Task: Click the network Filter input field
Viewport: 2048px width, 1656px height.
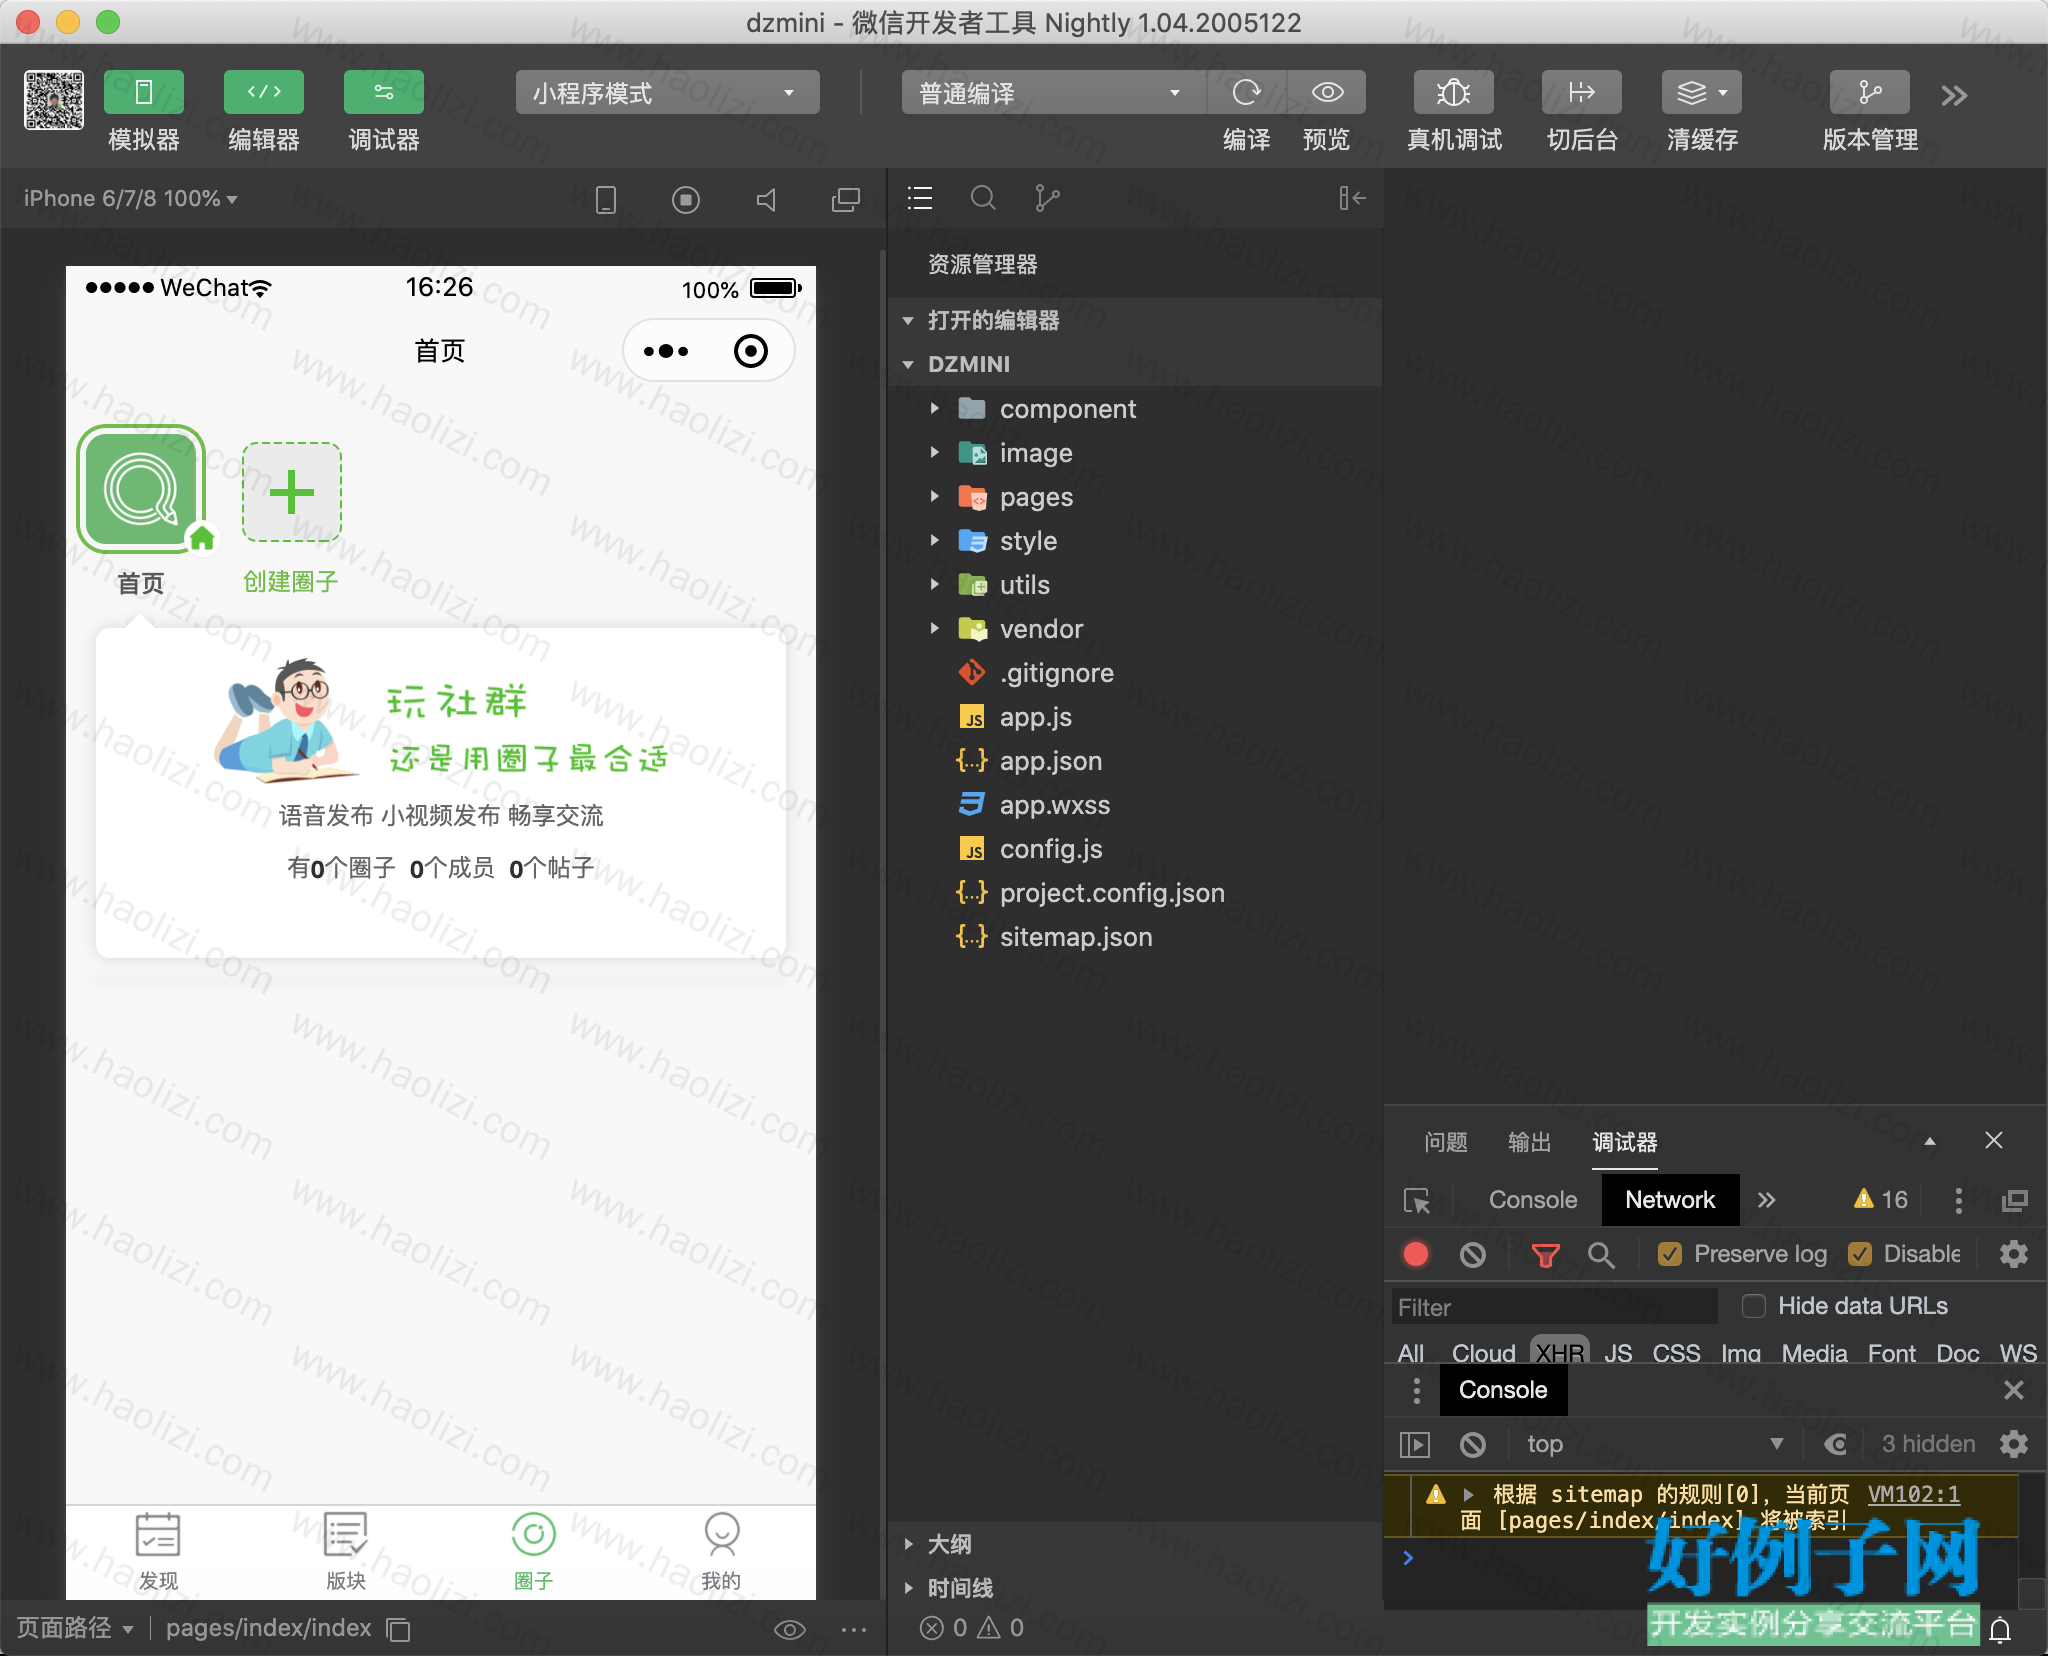Action: (x=1555, y=1307)
